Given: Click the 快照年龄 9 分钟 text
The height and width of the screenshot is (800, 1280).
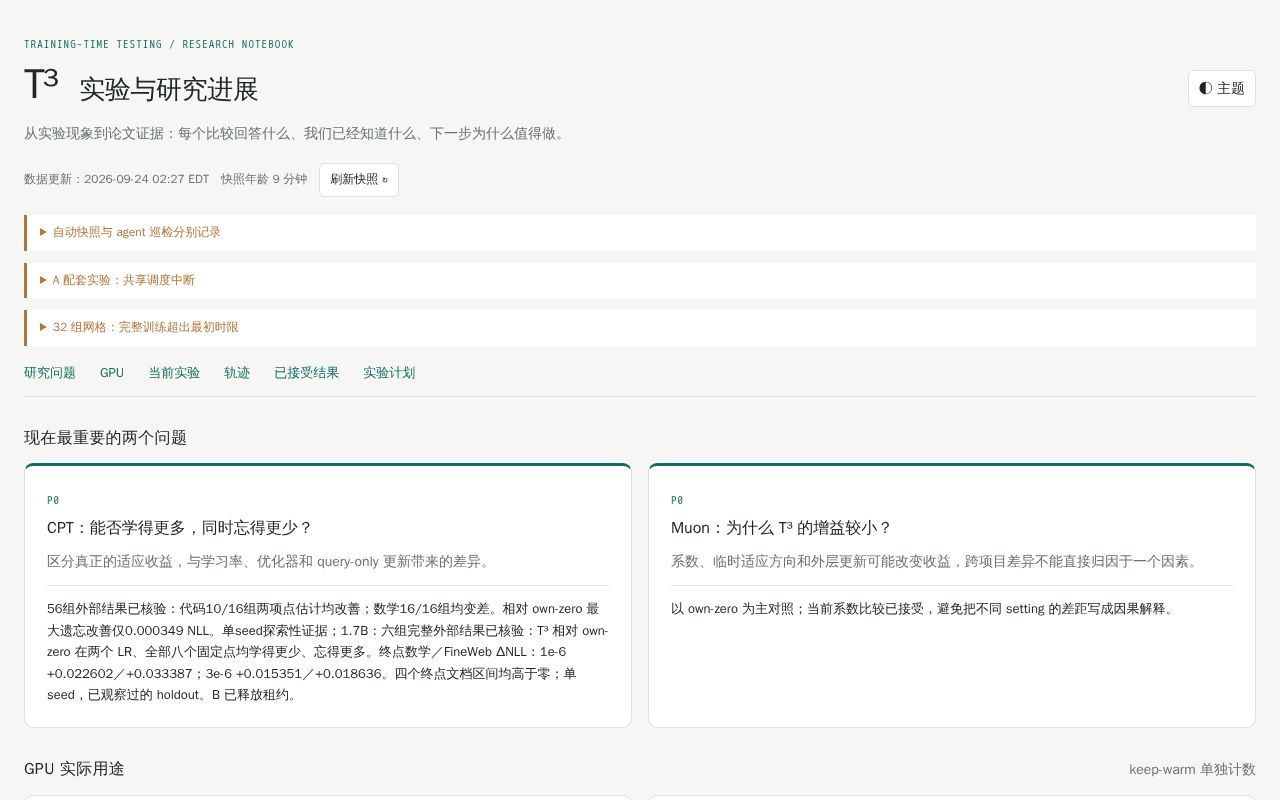Looking at the screenshot, I should pos(264,179).
